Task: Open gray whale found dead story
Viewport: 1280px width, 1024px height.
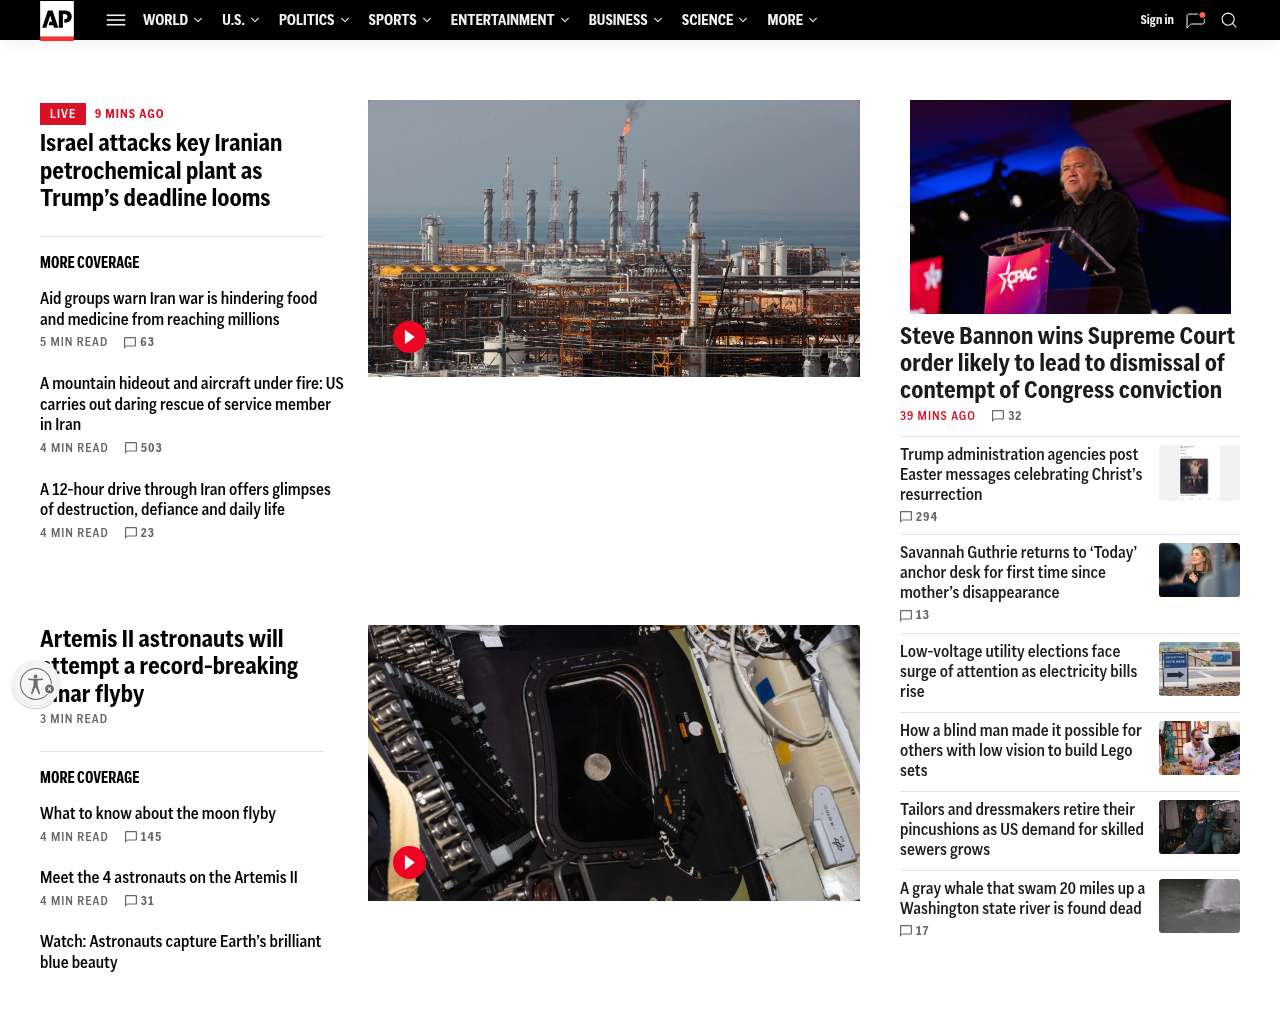Action: [1022, 899]
